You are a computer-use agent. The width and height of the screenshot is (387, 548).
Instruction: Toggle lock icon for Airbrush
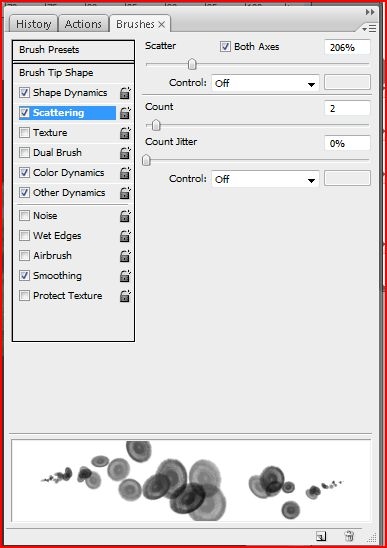coord(125,256)
